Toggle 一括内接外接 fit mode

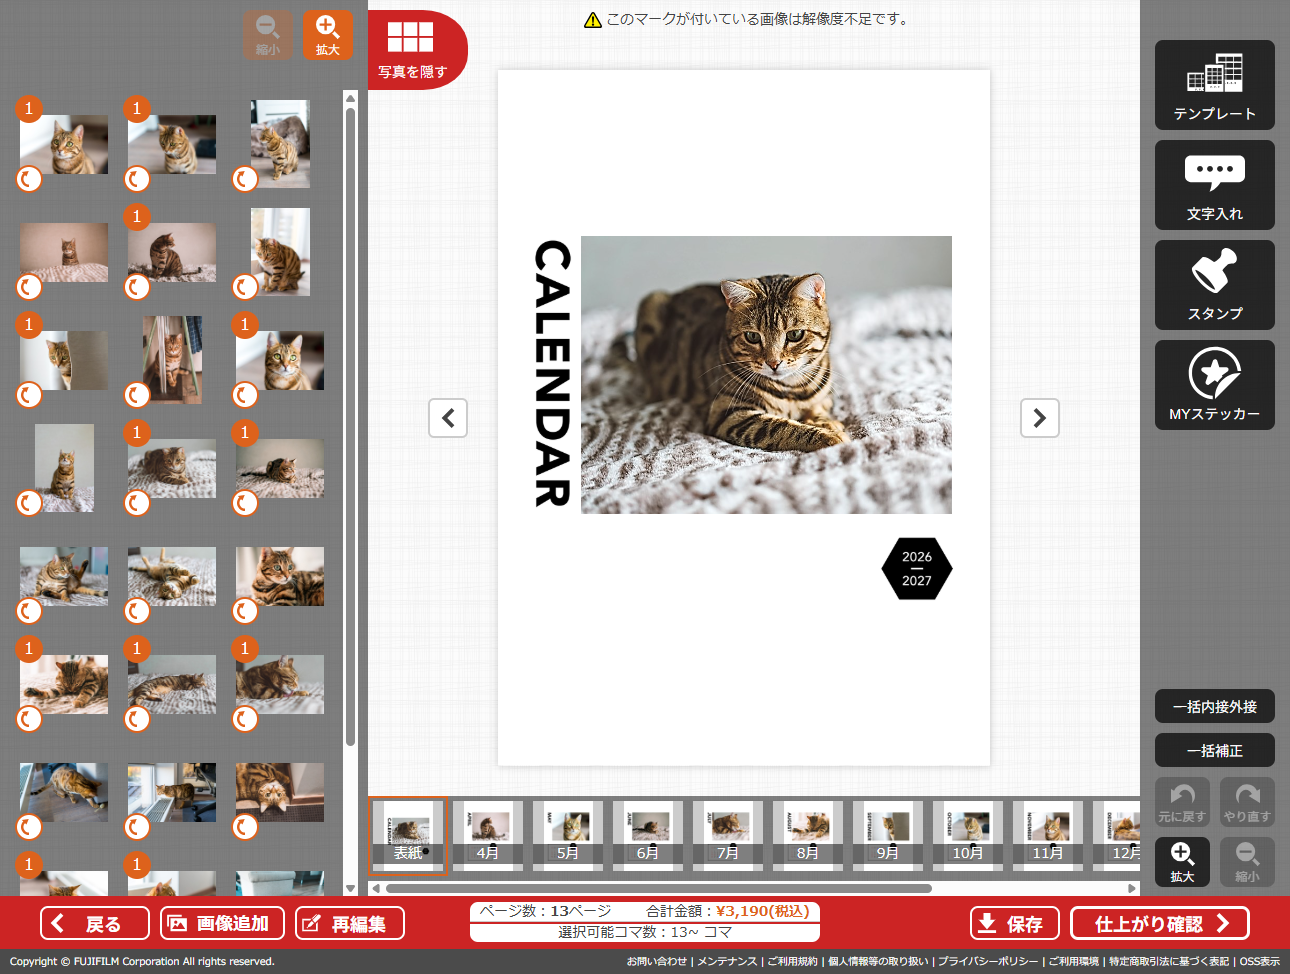1214,706
